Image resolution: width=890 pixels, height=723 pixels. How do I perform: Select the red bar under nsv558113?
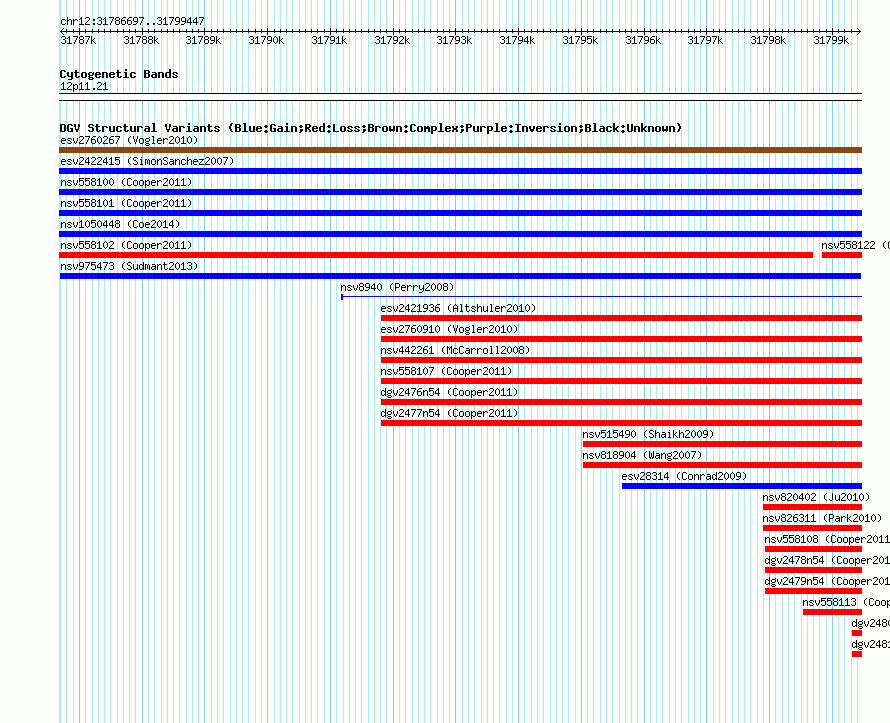coord(833,612)
